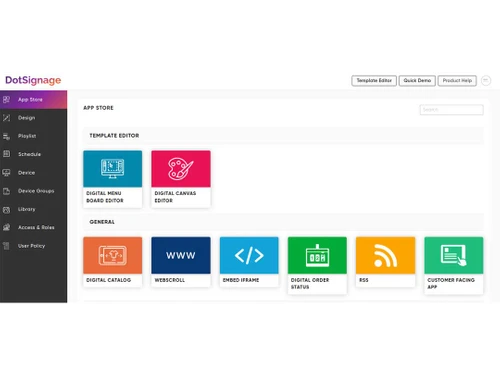This screenshot has width=500, height=375.
Task: Click the Access & Roles icon in sidebar
Action: coord(6,227)
